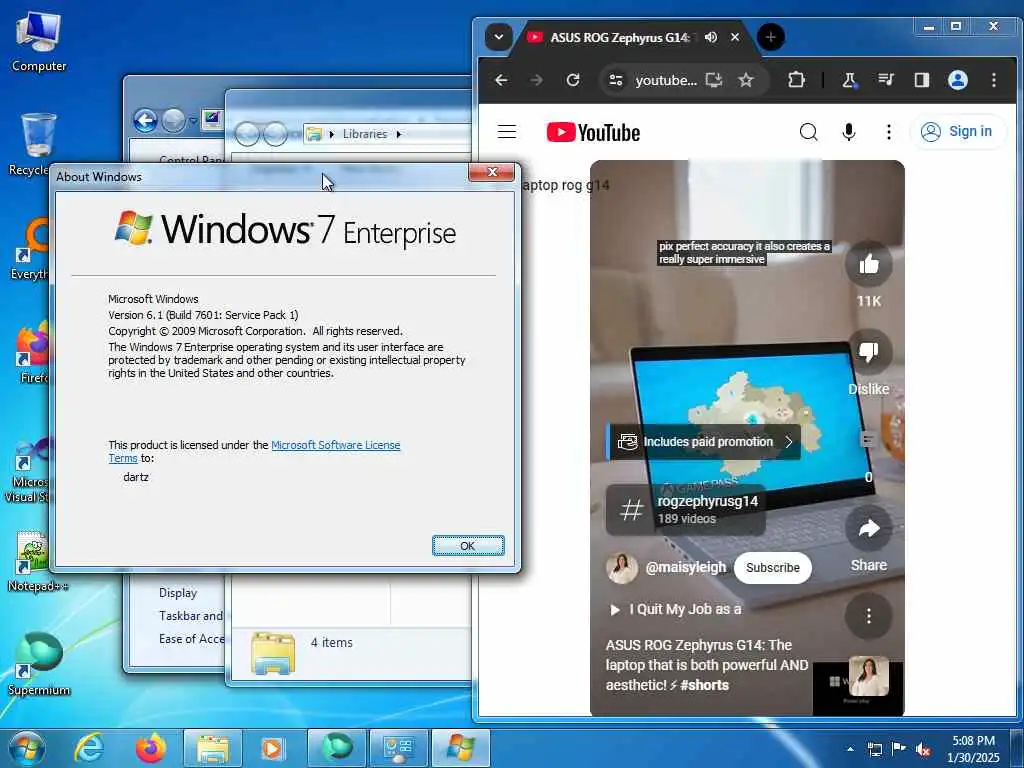1024x768 pixels.
Task: Switch to Supermium in the taskbar
Action: click(x=337, y=748)
